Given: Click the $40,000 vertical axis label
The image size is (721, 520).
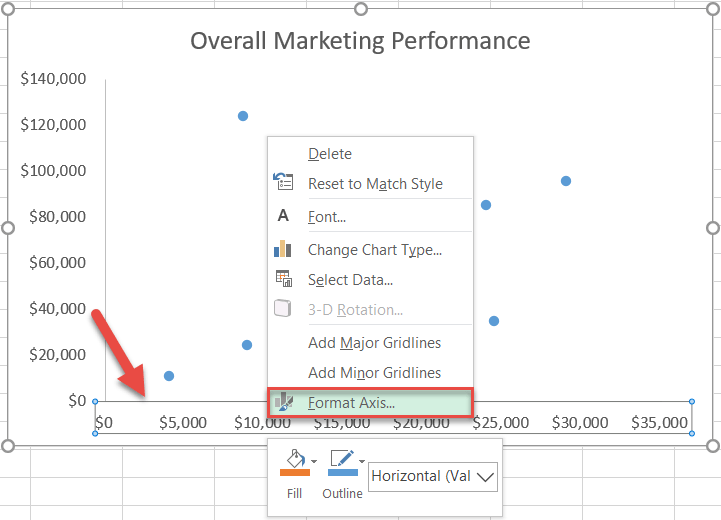Looking at the screenshot, I should click(57, 309).
